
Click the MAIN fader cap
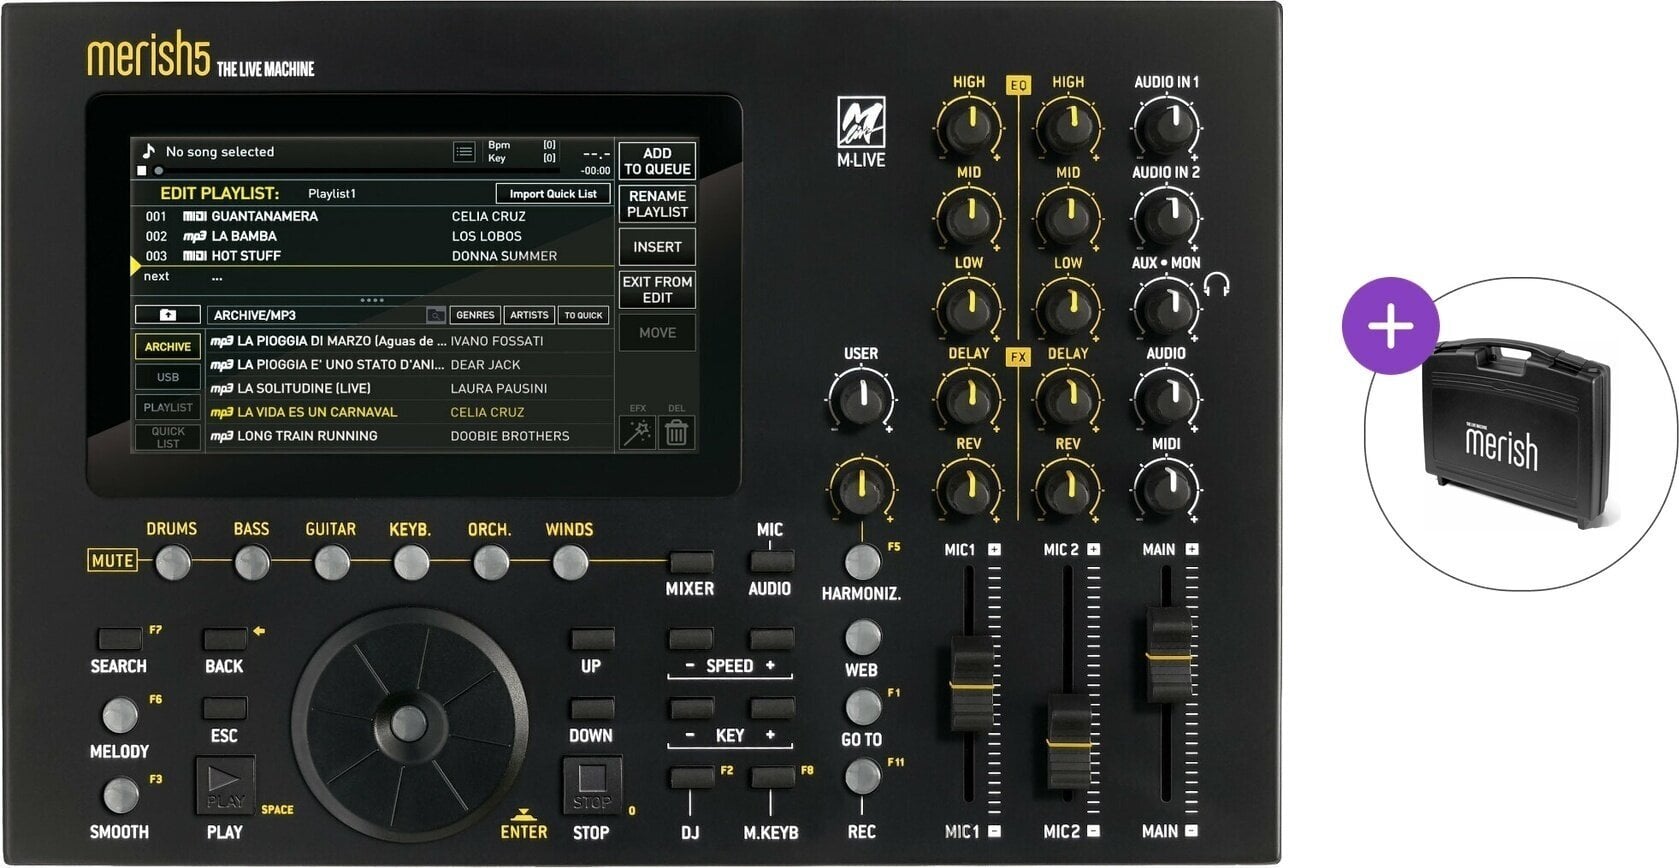point(1167,654)
